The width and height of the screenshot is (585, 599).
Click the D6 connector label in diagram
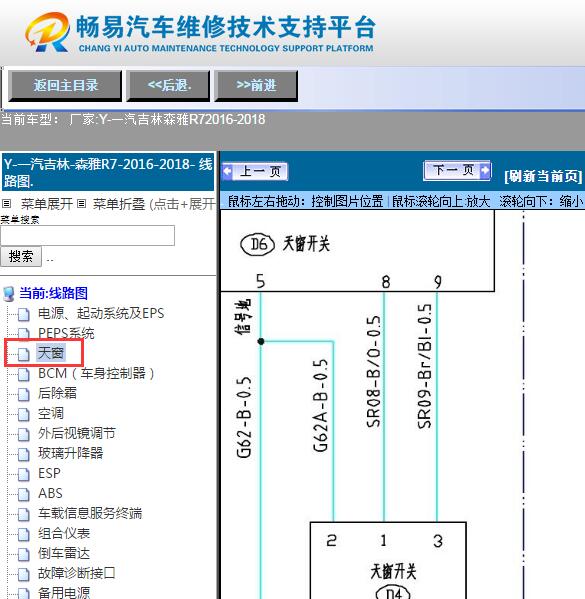click(x=258, y=244)
